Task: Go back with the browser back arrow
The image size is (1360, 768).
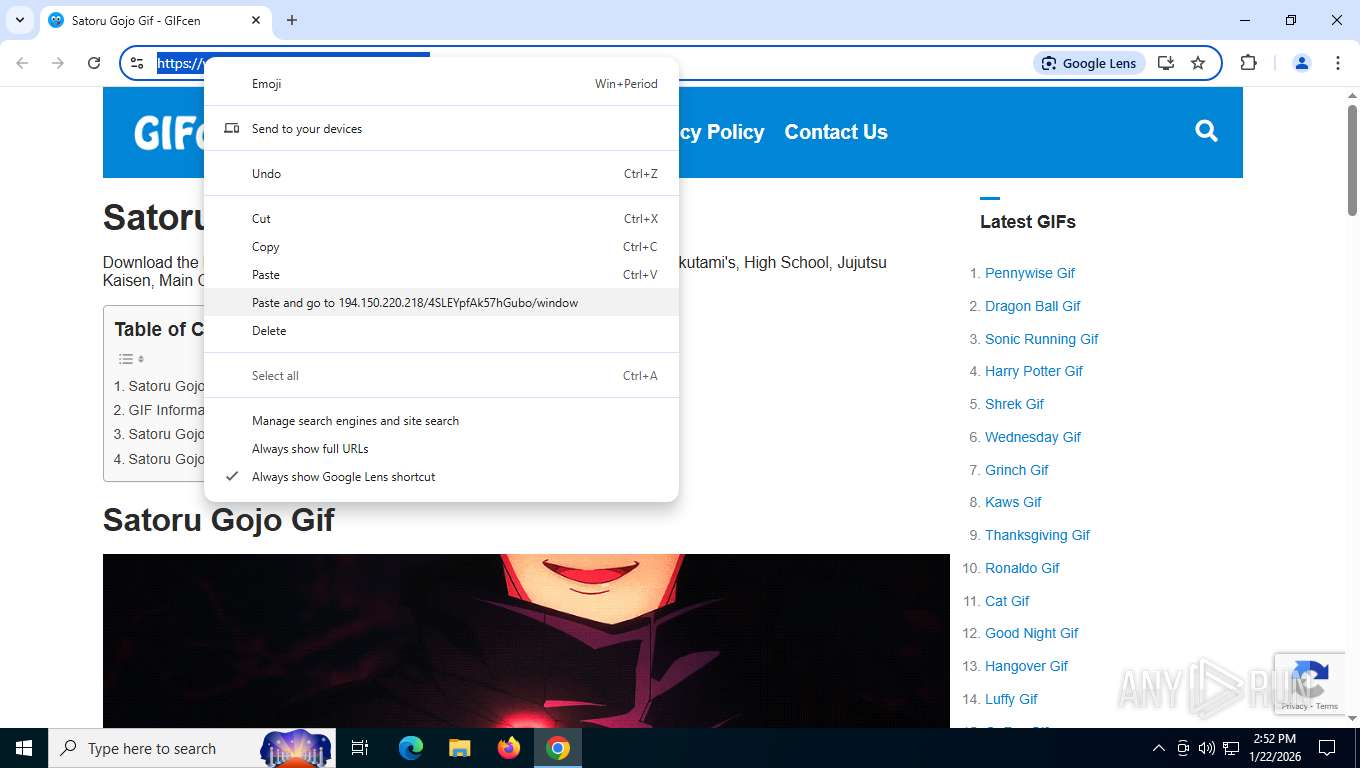Action: (x=22, y=63)
